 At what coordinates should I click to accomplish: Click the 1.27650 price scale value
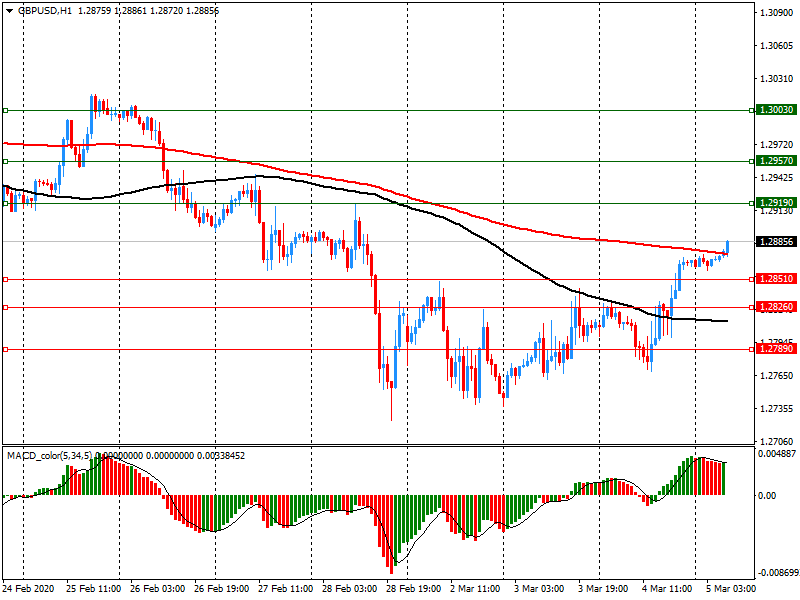(x=777, y=376)
